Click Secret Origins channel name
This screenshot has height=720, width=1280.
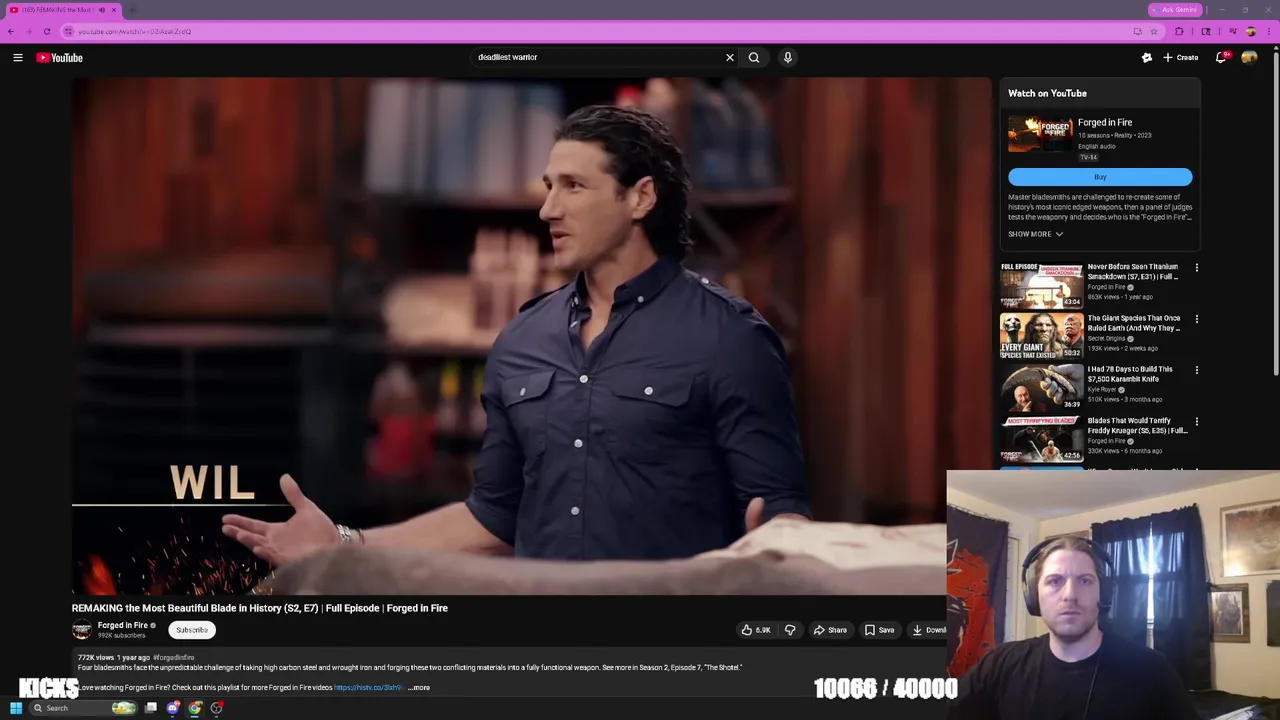[1107, 338]
